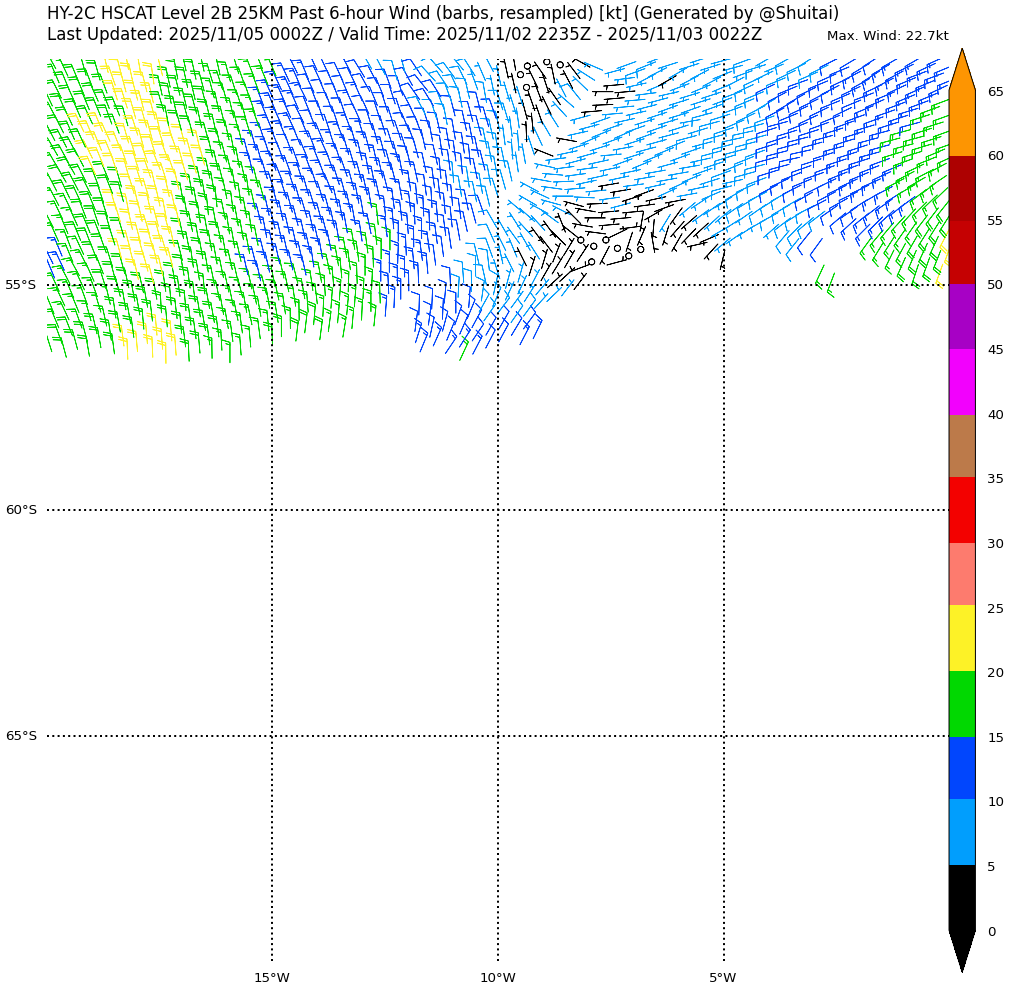The width and height of the screenshot is (1009, 989).
Task: Select the yellow 20–25 kt colorbar swatch
Action: (x=961, y=638)
